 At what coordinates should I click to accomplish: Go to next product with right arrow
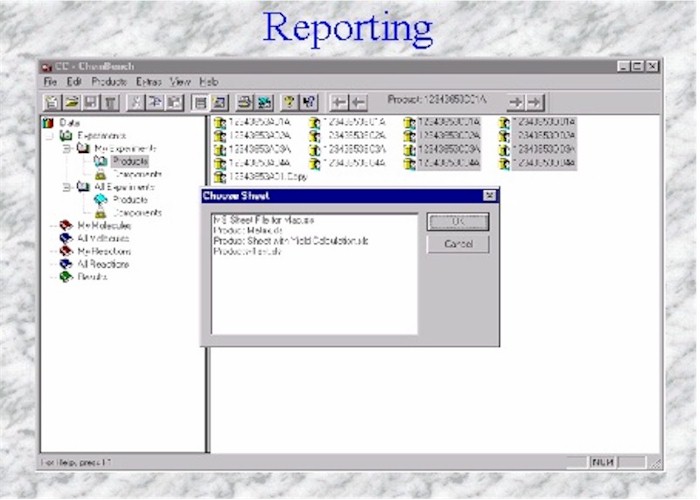click(x=515, y=102)
